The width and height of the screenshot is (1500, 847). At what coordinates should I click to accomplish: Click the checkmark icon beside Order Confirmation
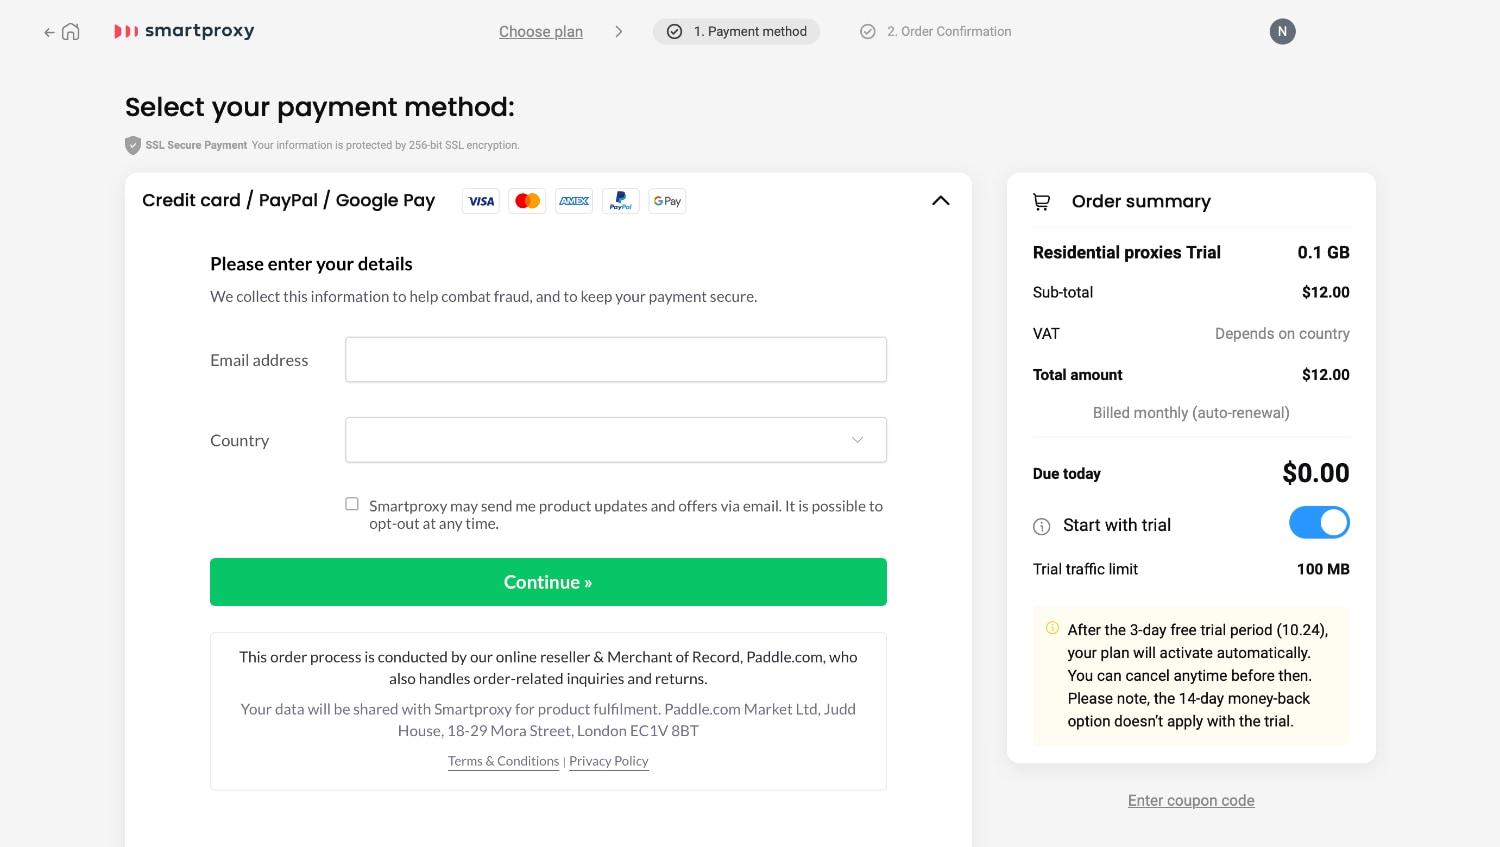(868, 32)
